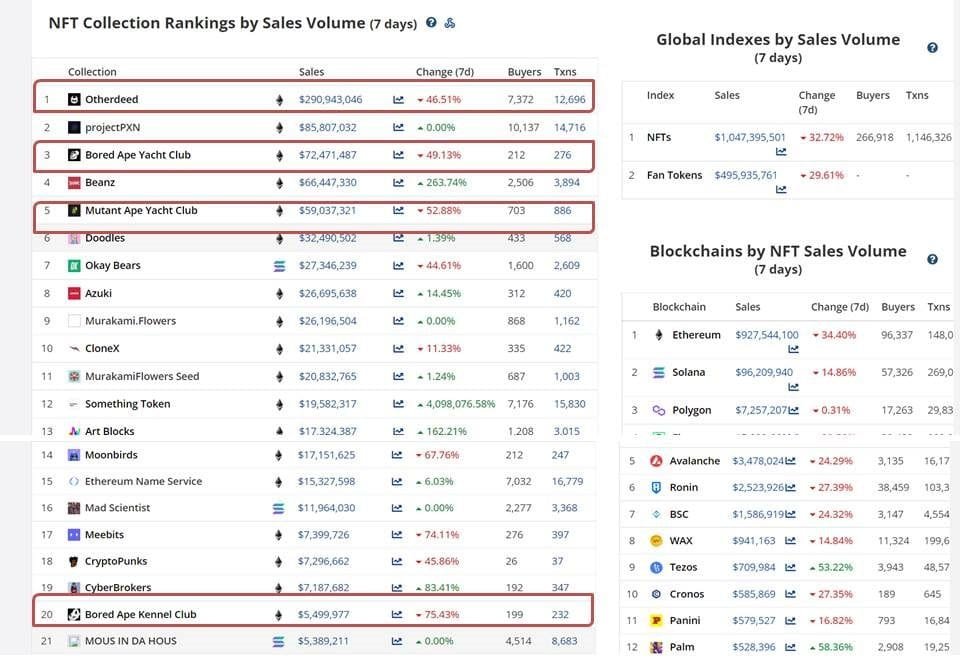Viewport: 960px width, 665px height.
Task: Click the Polygon blockchain logo icon
Action: (x=658, y=410)
